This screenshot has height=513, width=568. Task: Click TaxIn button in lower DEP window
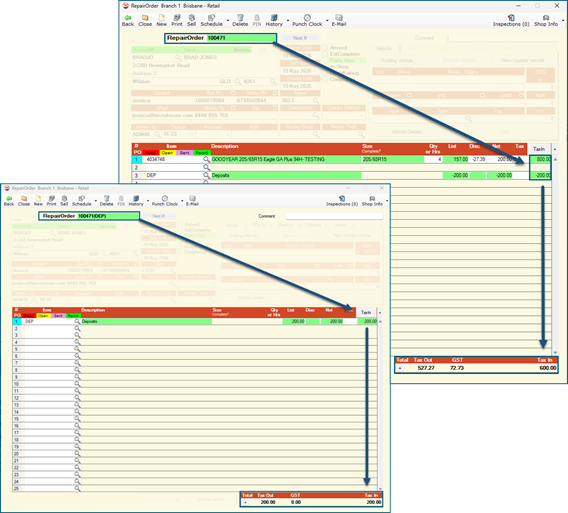[x=366, y=312]
